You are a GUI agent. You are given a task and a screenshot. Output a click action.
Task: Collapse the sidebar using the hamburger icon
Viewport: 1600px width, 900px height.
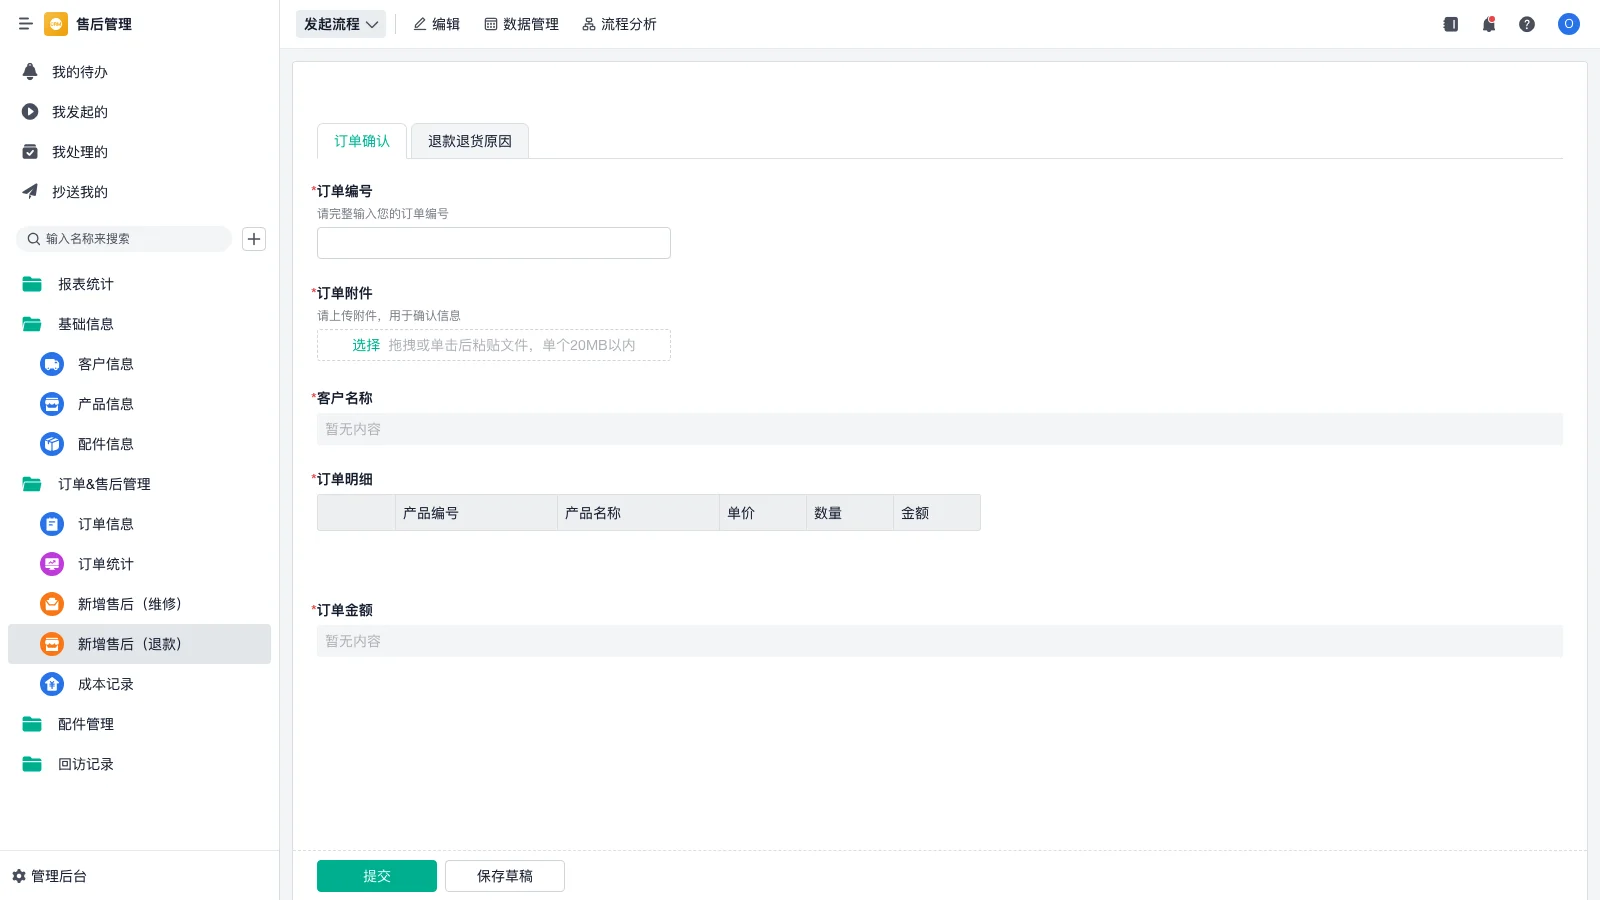click(26, 24)
